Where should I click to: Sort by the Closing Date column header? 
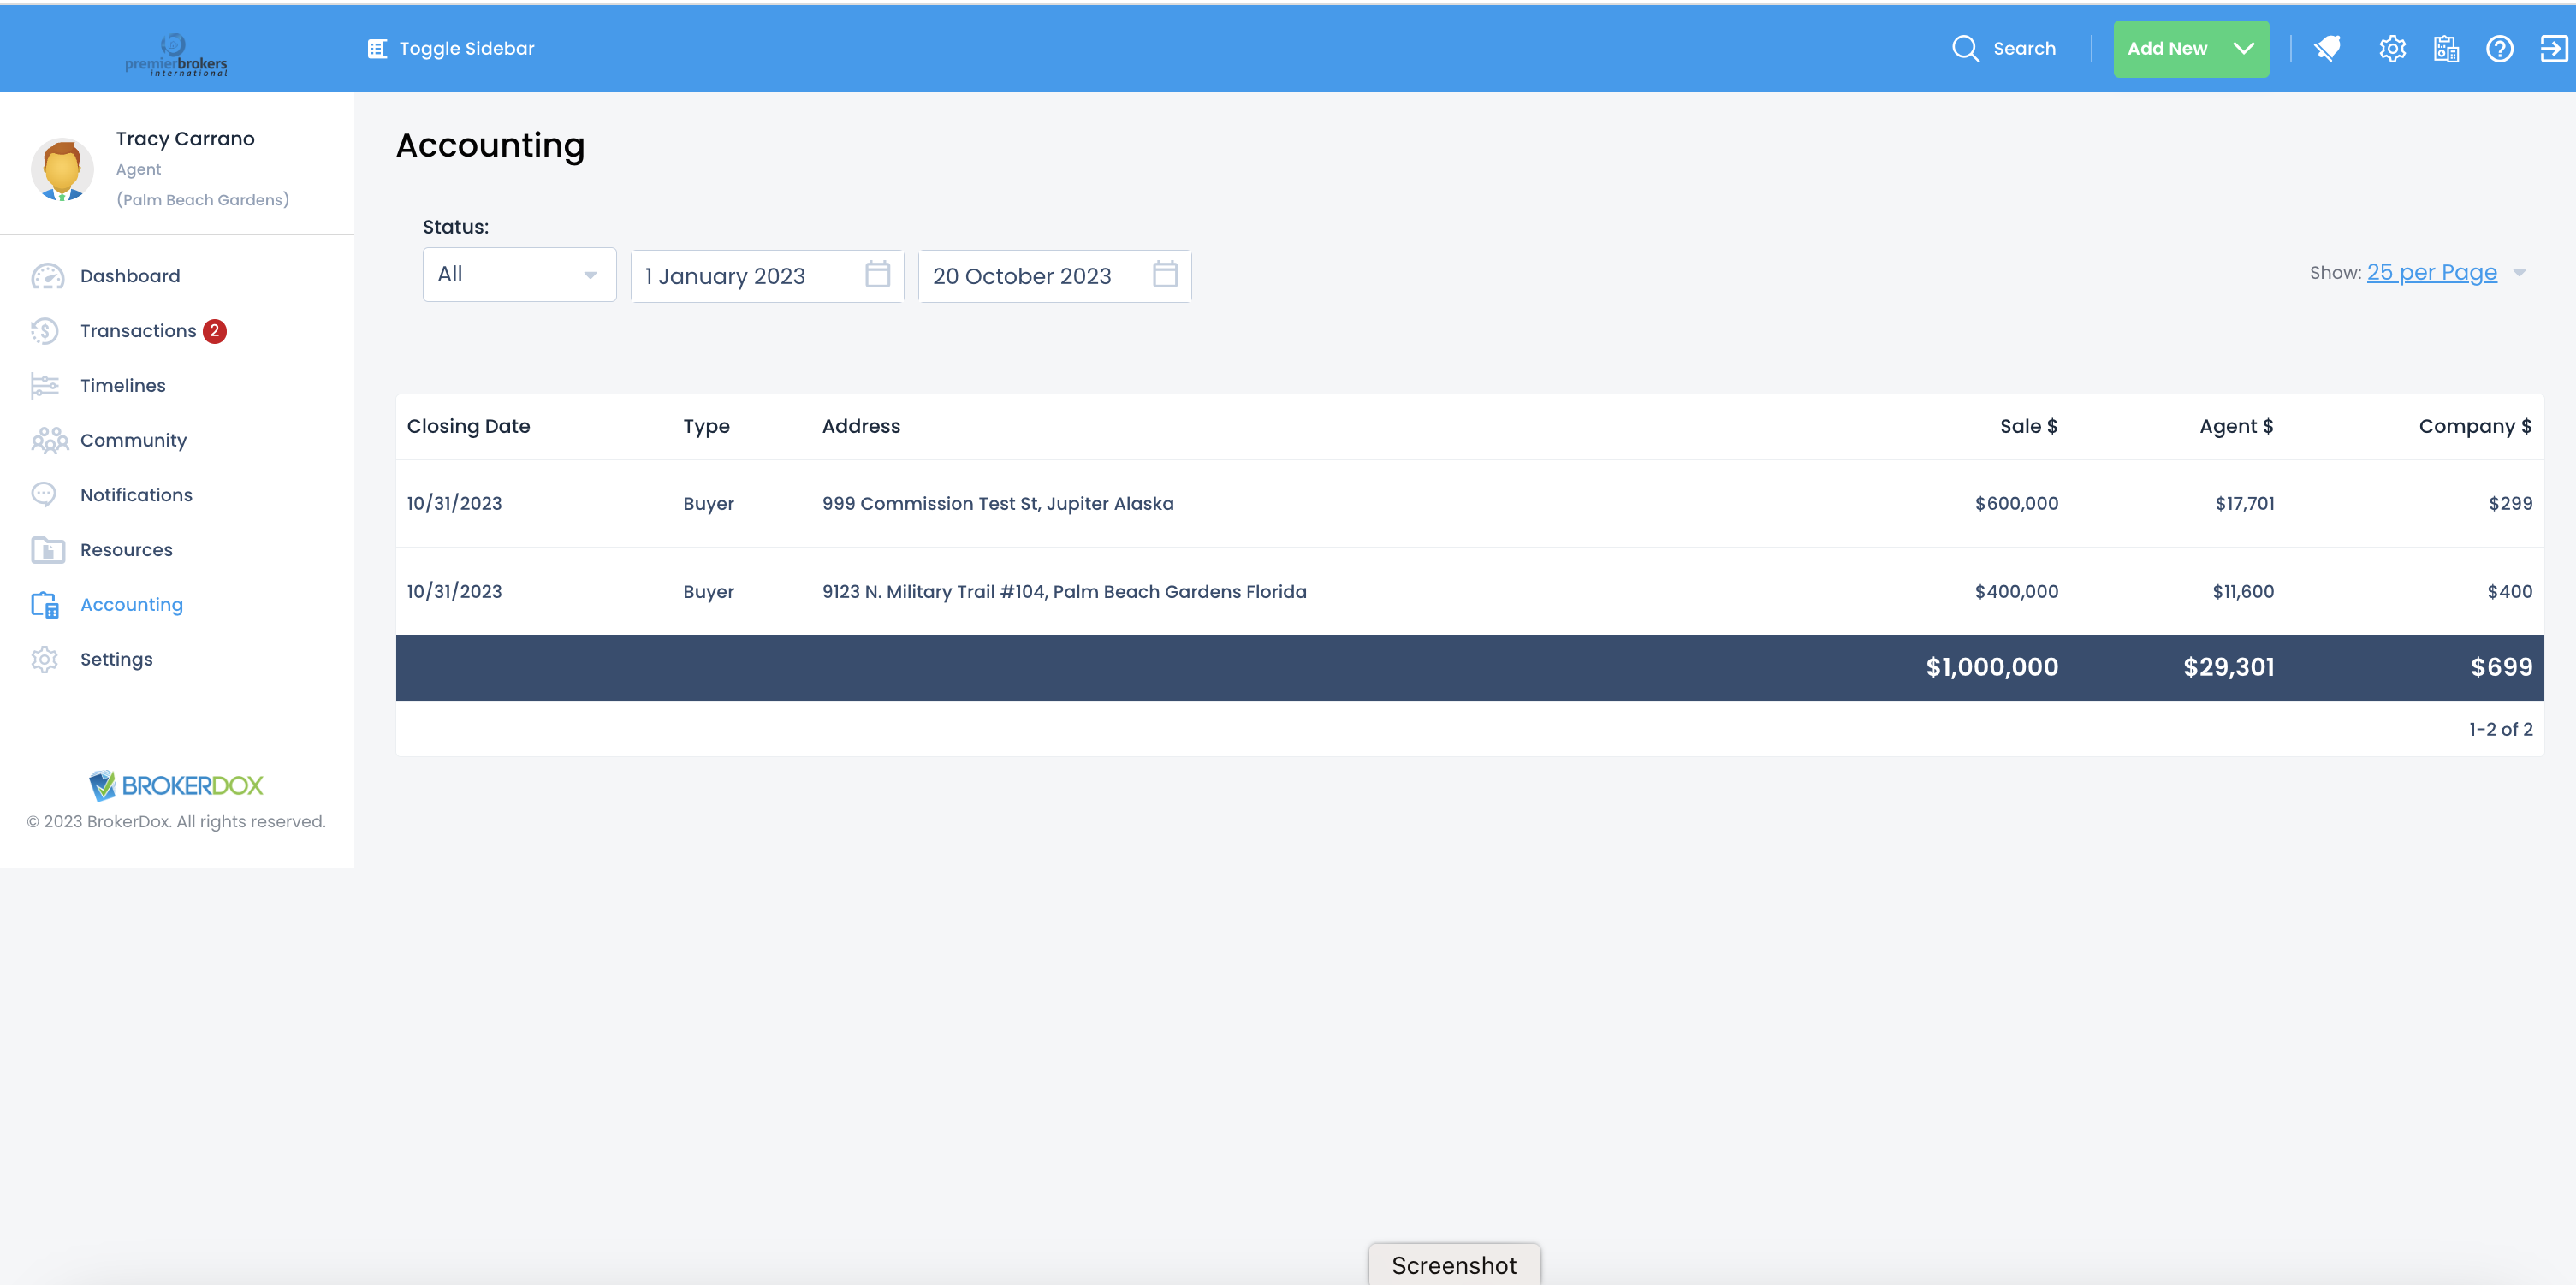click(x=468, y=427)
